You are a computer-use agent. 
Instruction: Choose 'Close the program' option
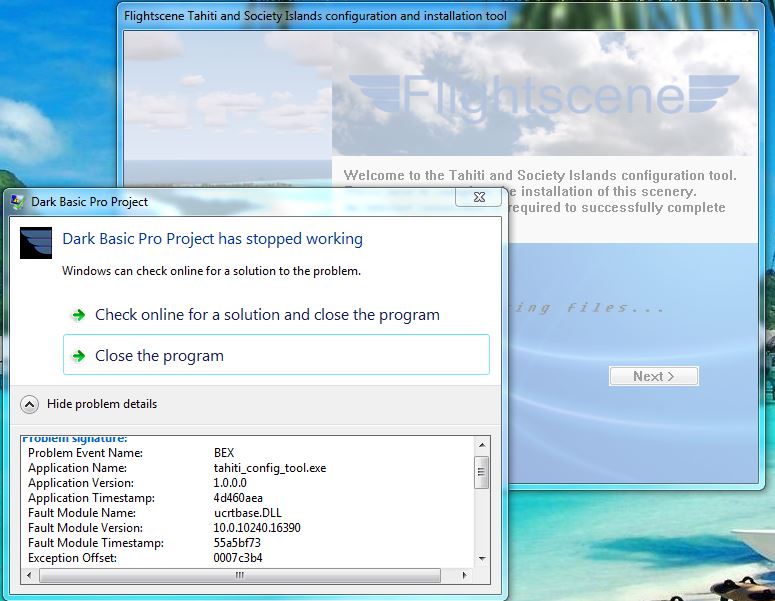pos(276,355)
